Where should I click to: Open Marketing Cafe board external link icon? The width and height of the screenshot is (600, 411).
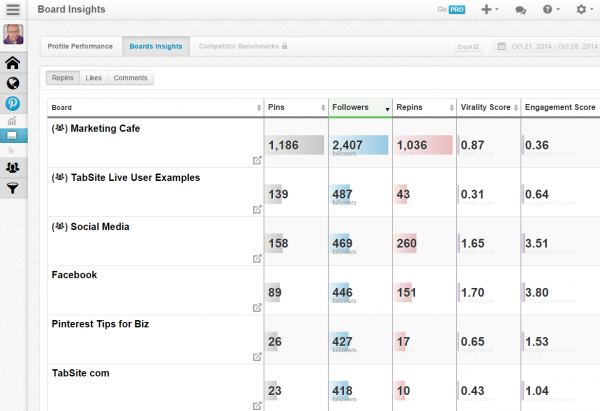pos(257,159)
